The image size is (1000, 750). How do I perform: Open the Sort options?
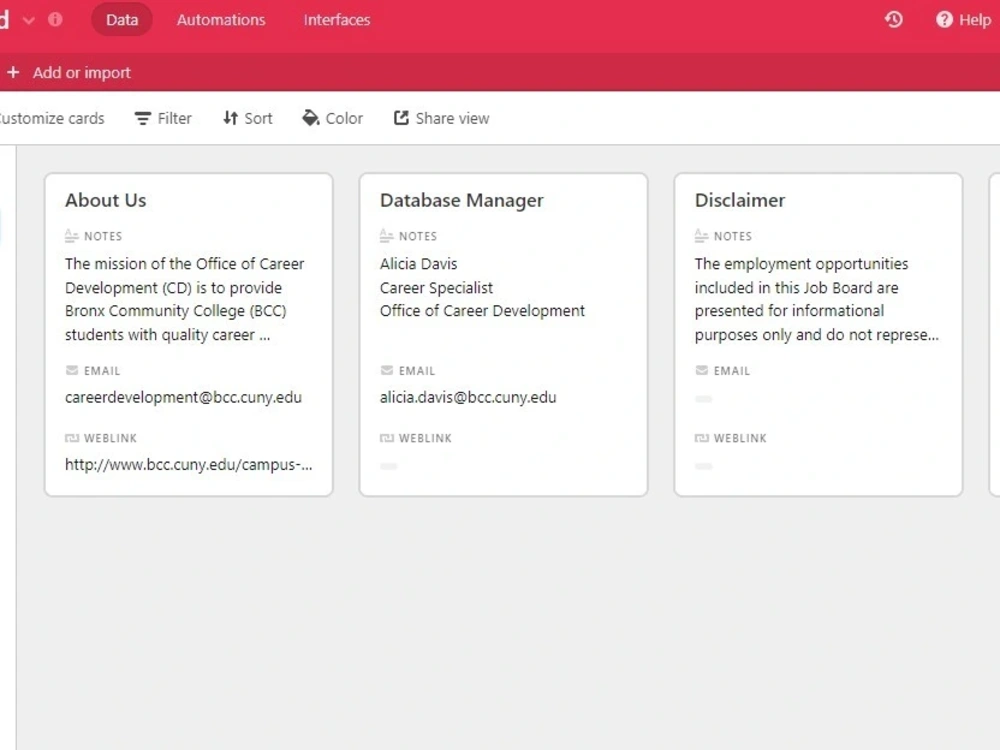click(x=247, y=118)
